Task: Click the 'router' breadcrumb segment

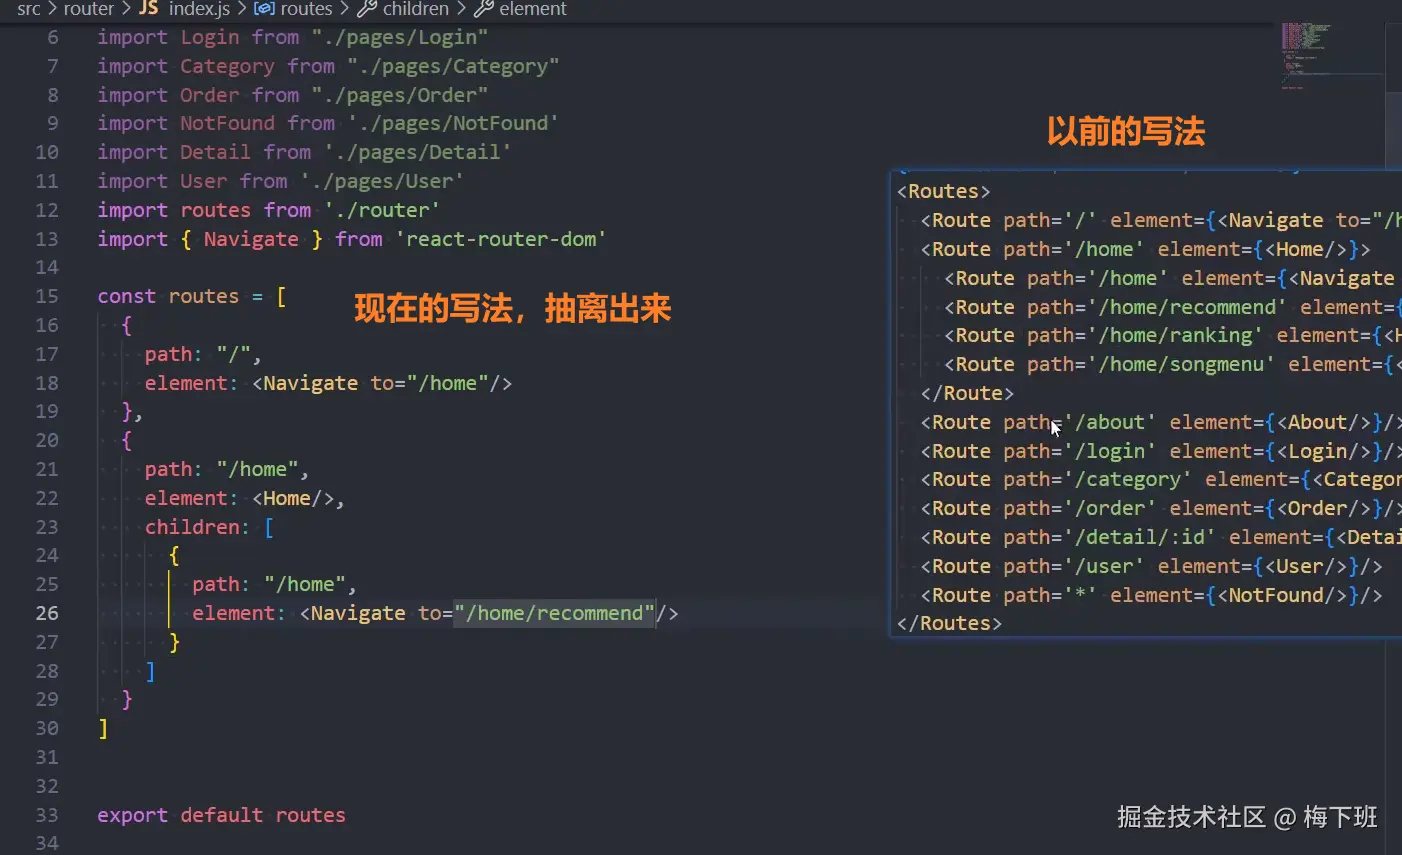Action: [89, 9]
